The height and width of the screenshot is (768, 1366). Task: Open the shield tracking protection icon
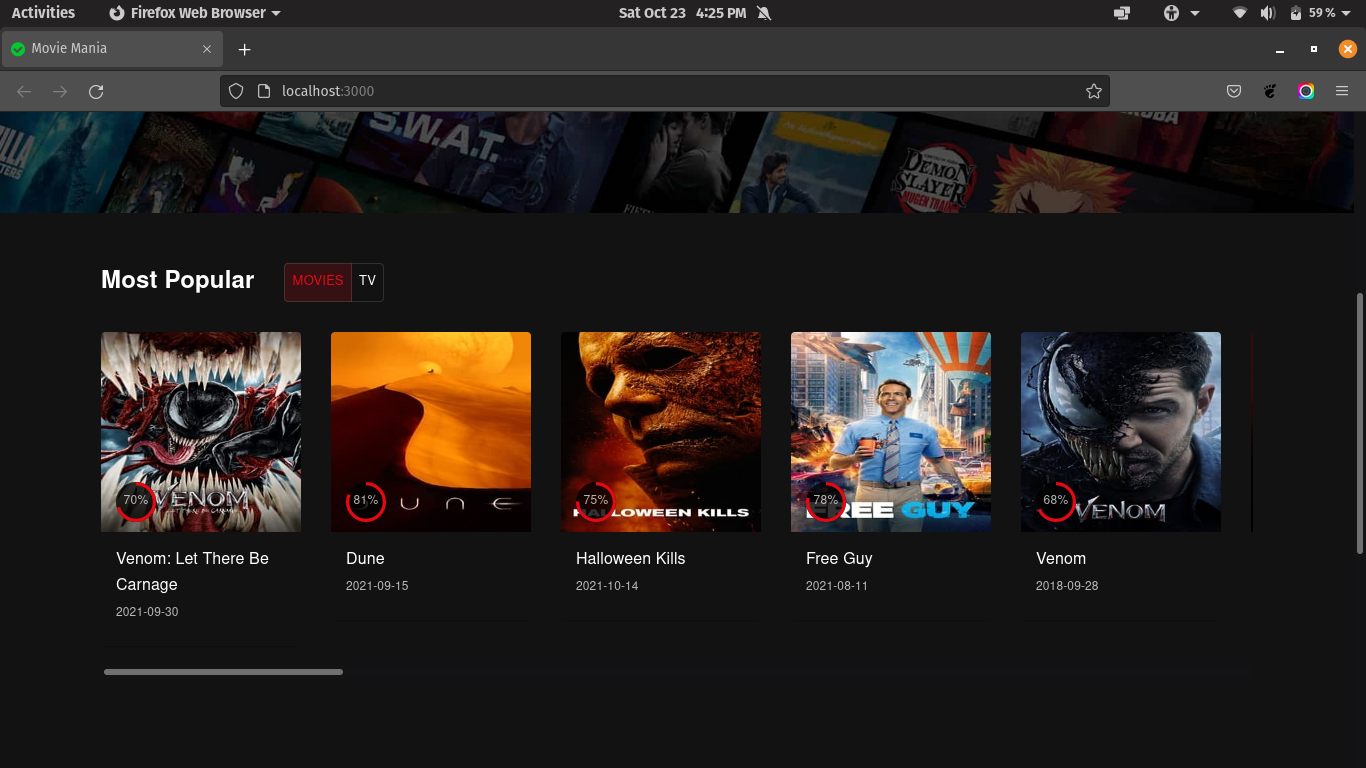pos(236,91)
